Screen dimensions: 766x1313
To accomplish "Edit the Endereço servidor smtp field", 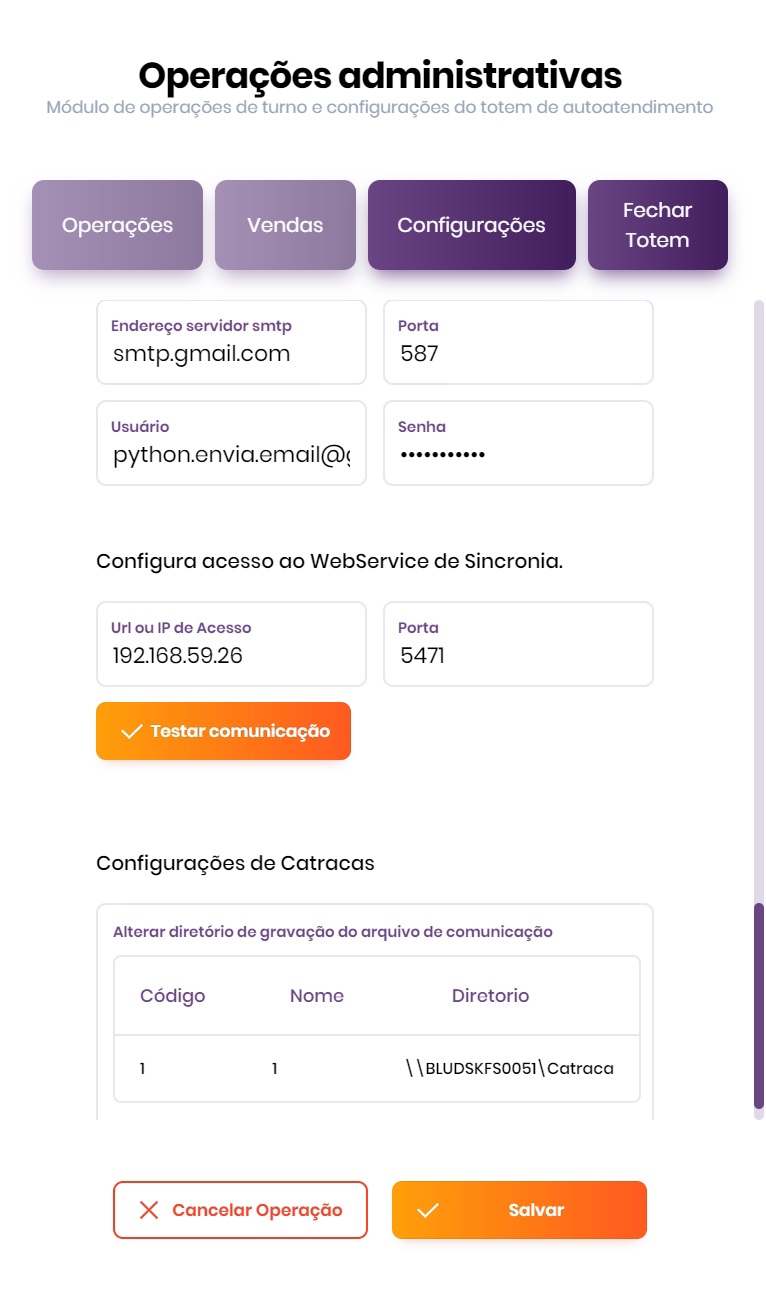I will (231, 353).
